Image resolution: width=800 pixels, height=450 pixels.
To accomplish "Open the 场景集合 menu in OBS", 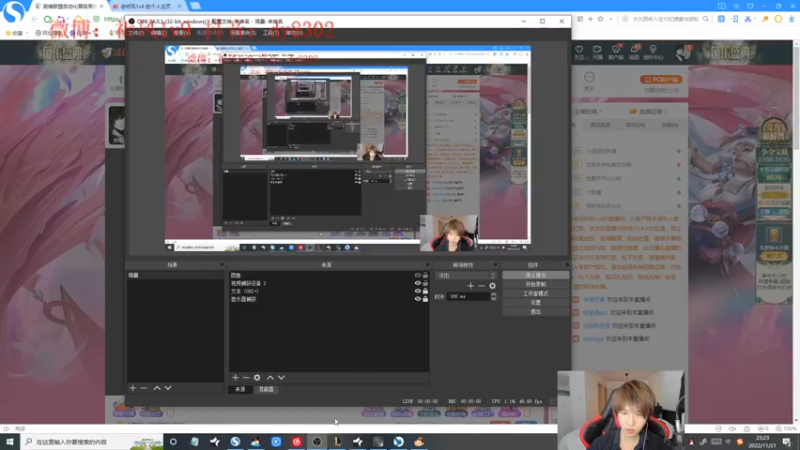I will (242, 33).
